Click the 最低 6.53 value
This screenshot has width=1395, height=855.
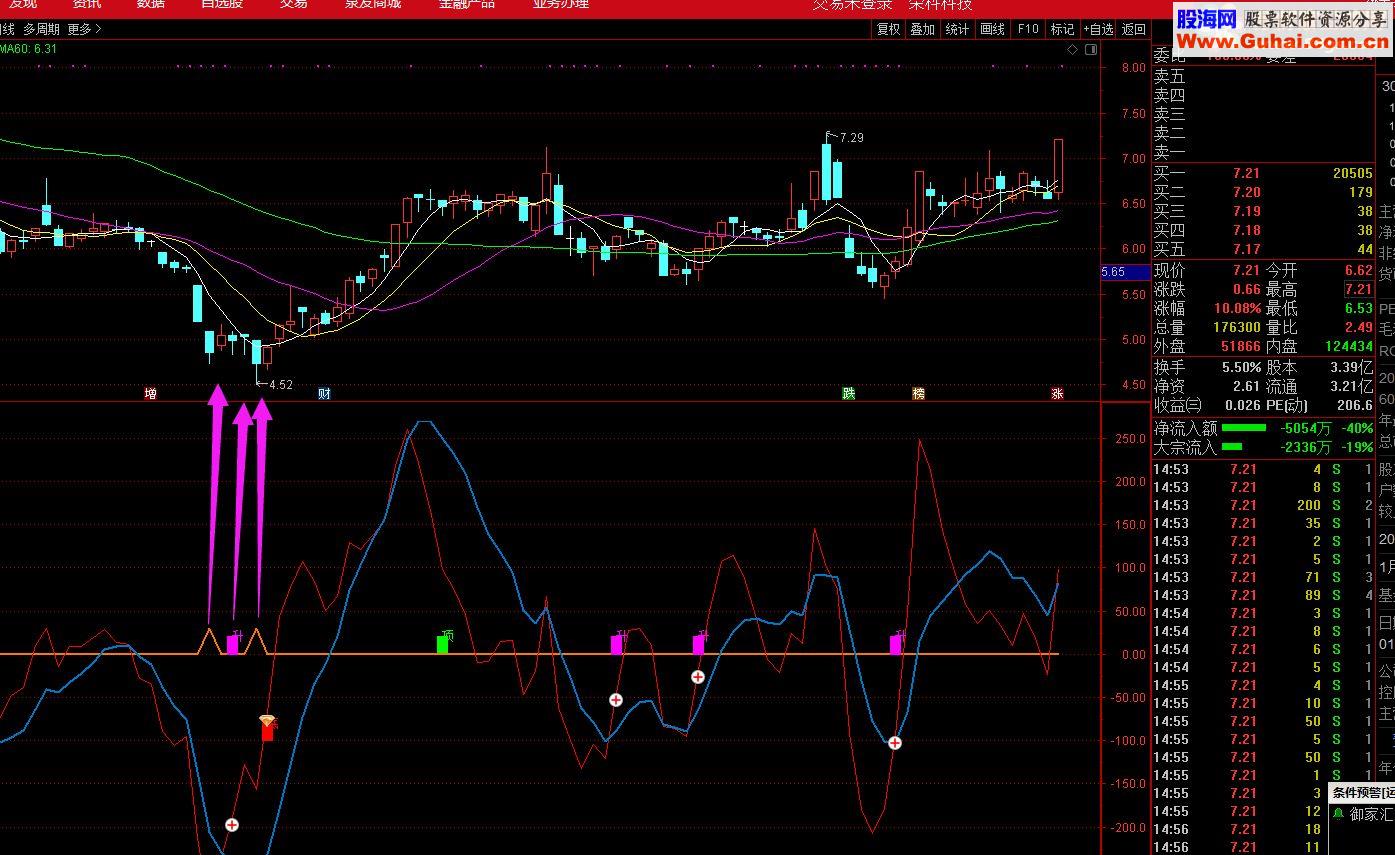point(1360,308)
